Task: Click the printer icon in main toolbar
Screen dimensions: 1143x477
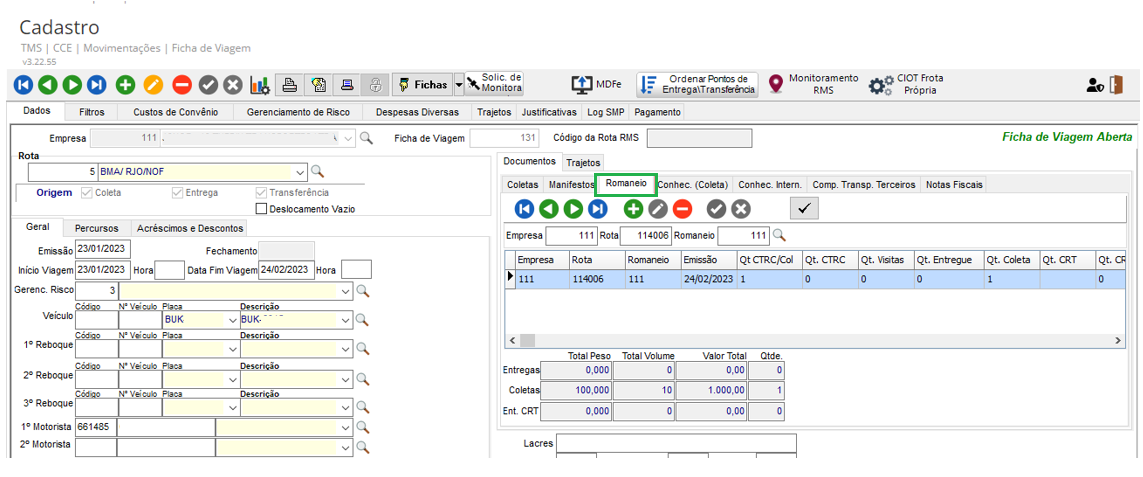Action: click(289, 85)
